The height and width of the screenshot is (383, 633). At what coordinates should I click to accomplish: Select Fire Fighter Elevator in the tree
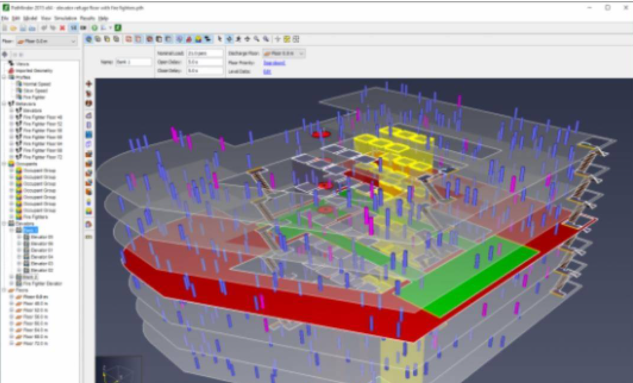click(x=42, y=283)
